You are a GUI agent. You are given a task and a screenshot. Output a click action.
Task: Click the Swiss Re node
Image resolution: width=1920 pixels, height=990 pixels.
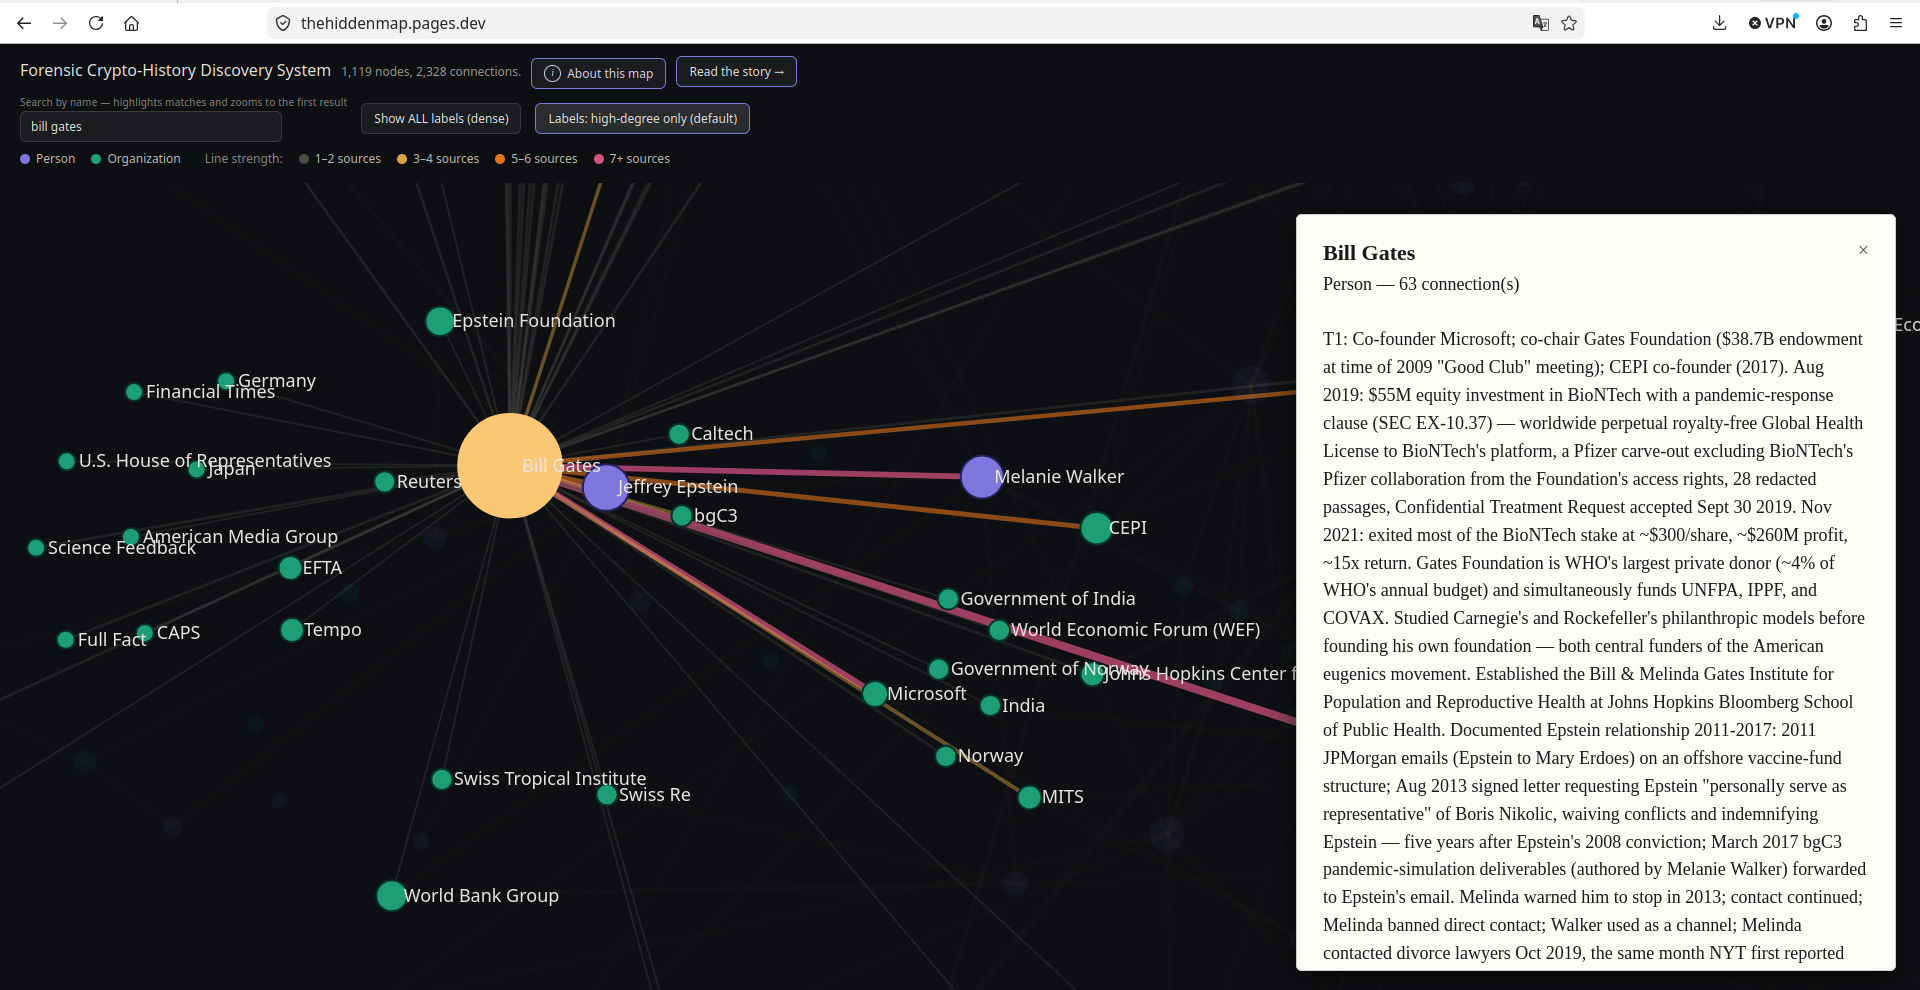point(606,795)
